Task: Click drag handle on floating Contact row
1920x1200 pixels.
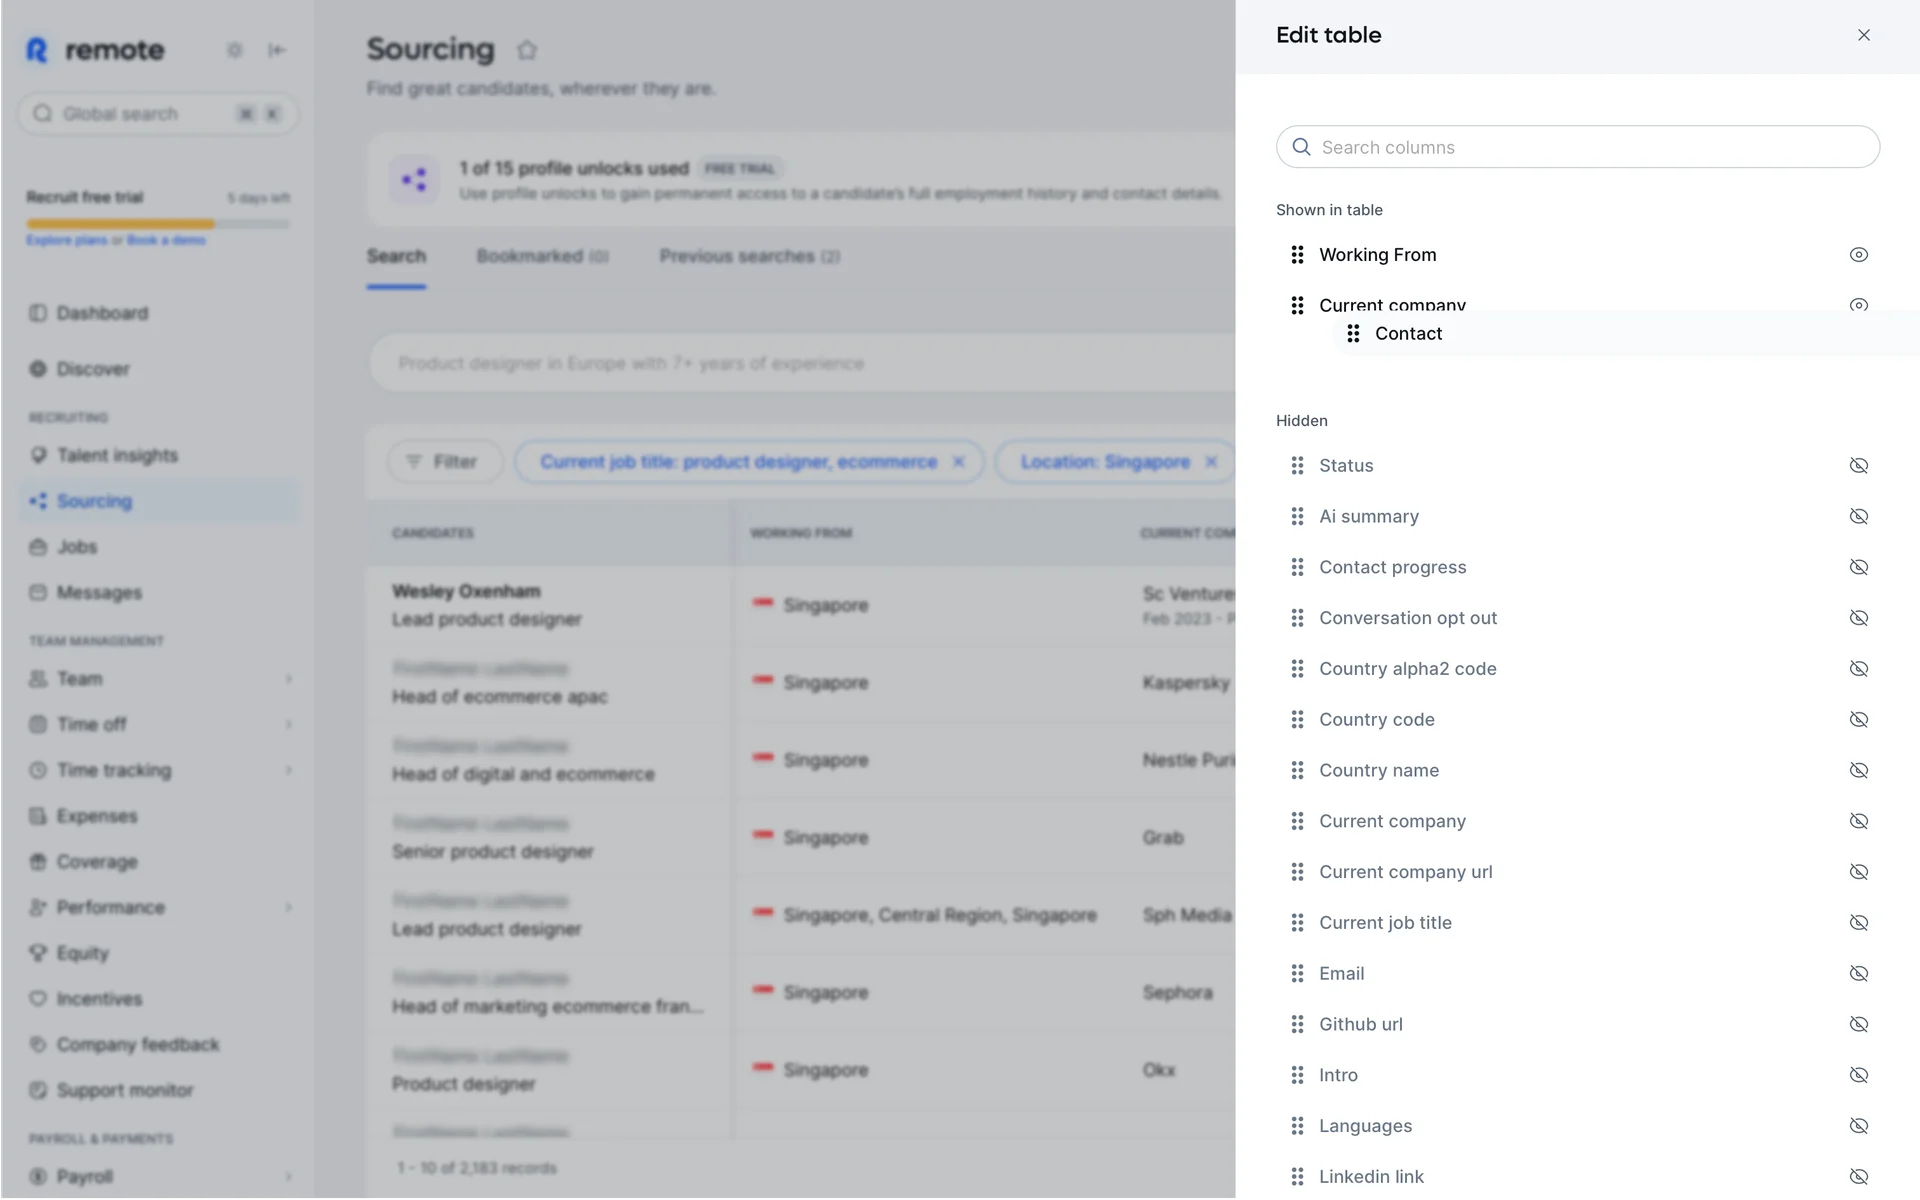Action: click(x=1353, y=334)
